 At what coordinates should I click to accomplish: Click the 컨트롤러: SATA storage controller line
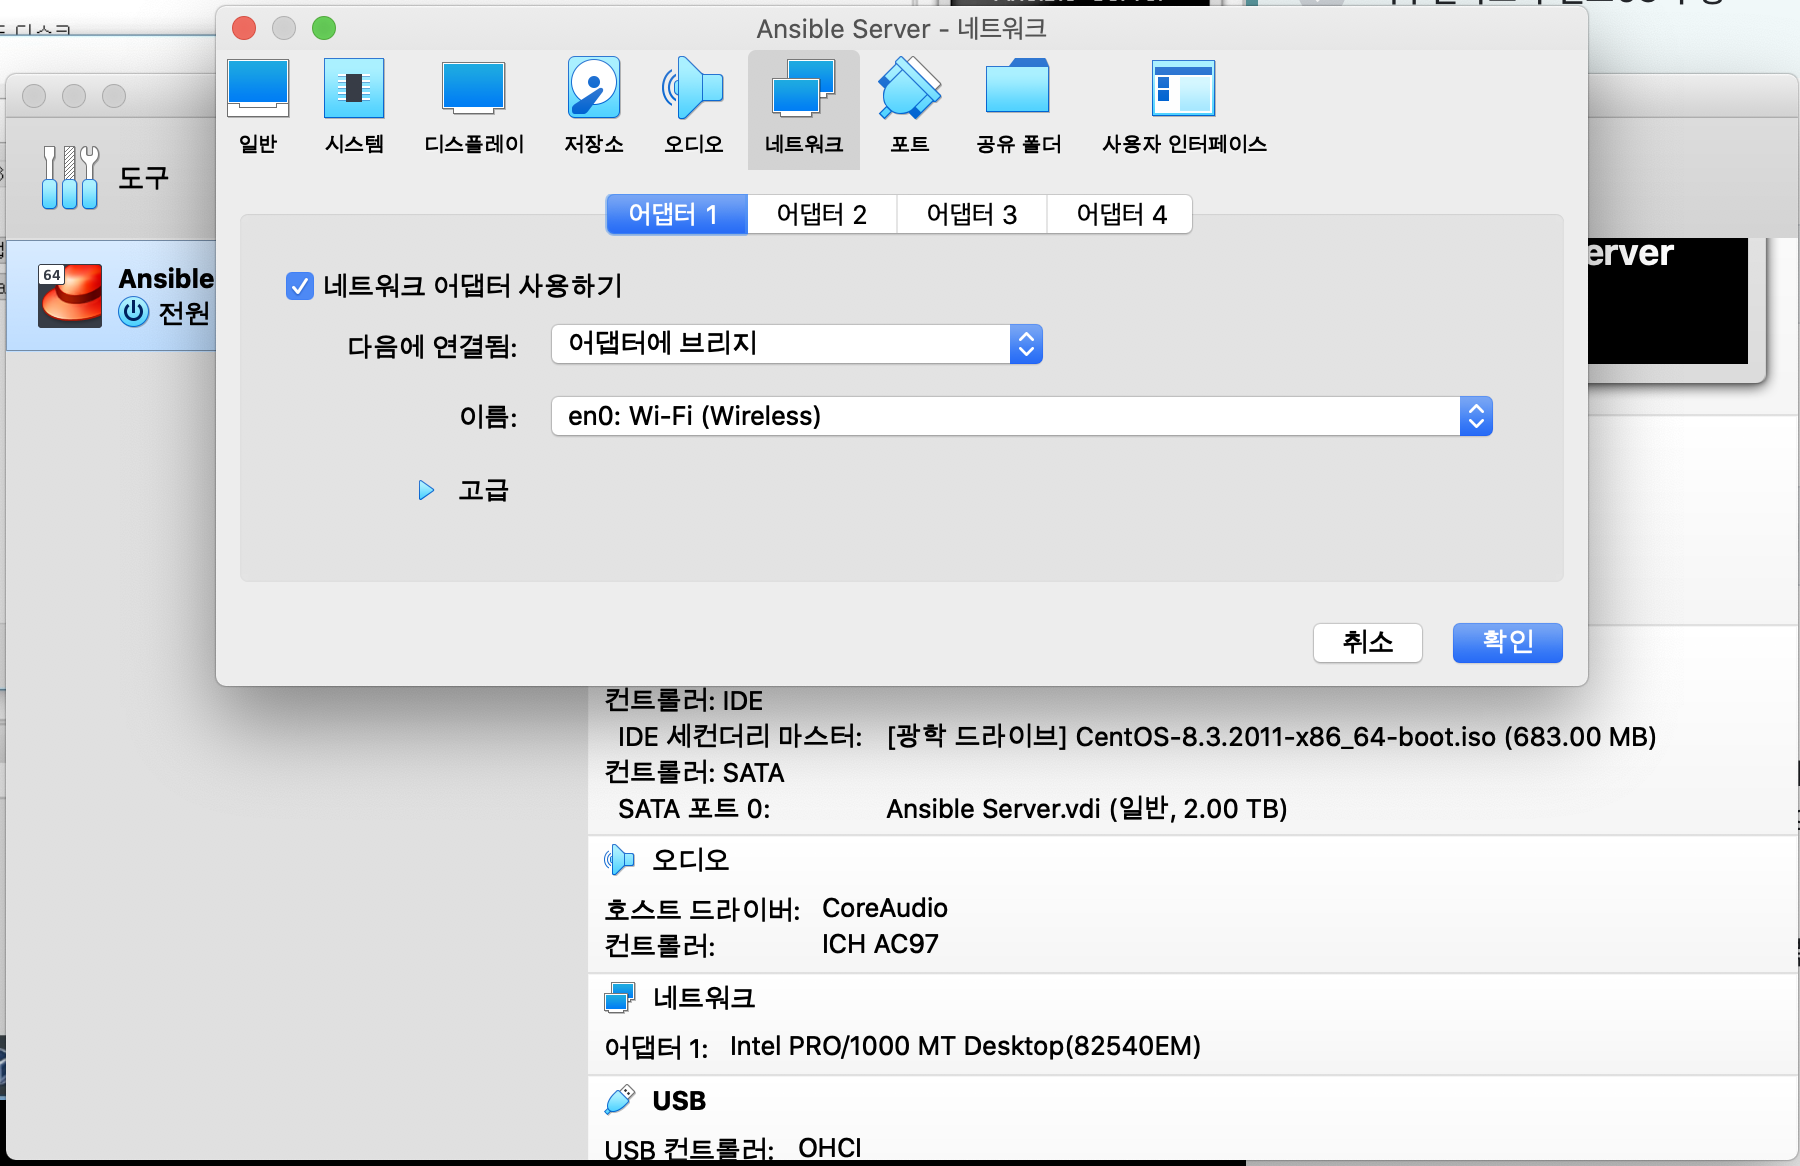[694, 773]
